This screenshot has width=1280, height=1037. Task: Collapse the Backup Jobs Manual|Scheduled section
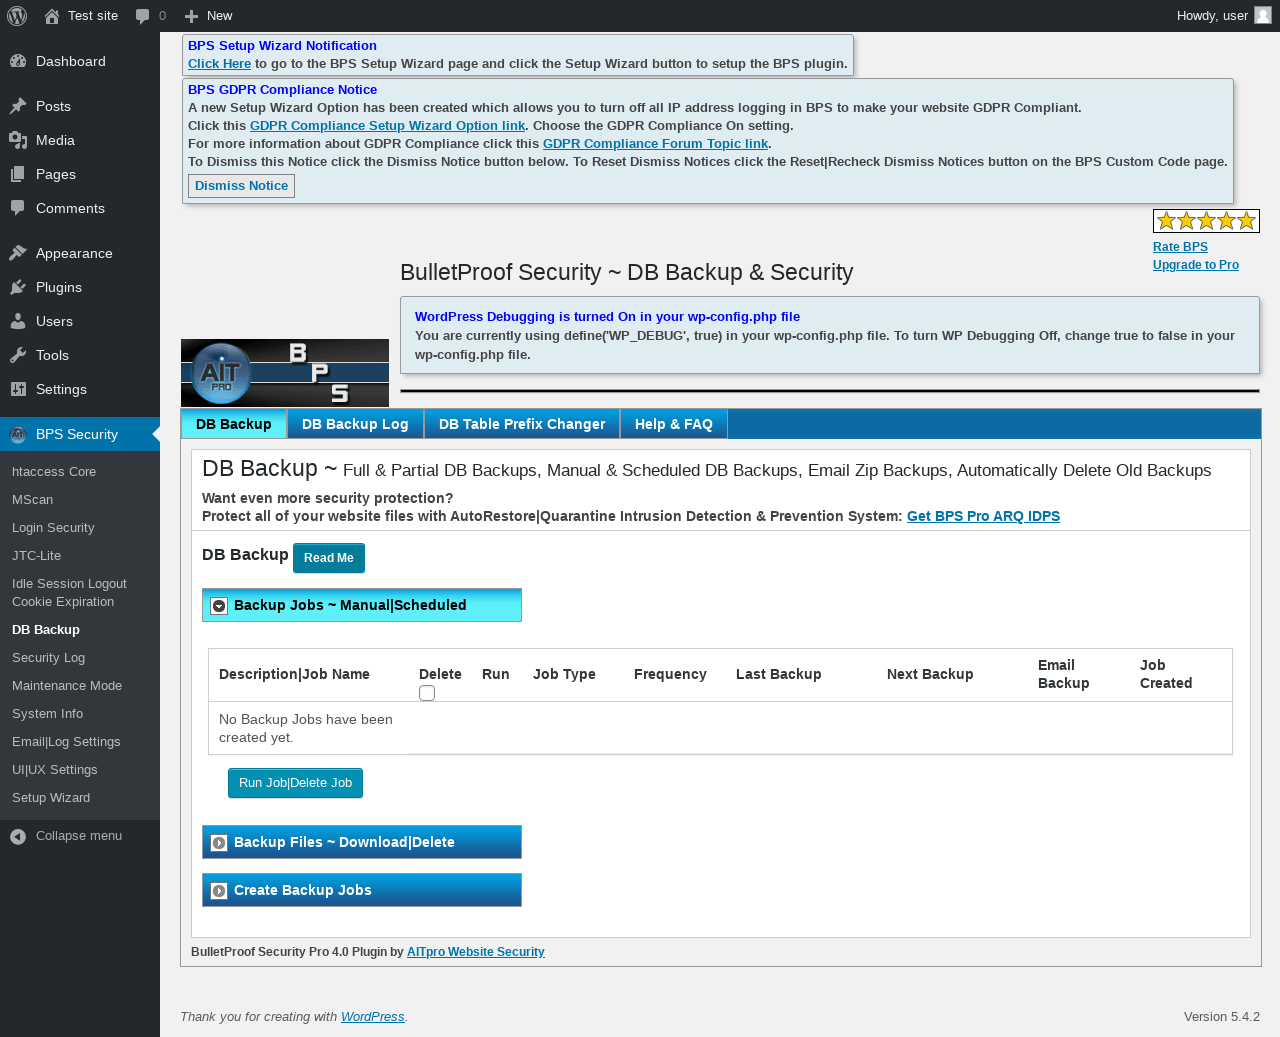coord(362,605)
